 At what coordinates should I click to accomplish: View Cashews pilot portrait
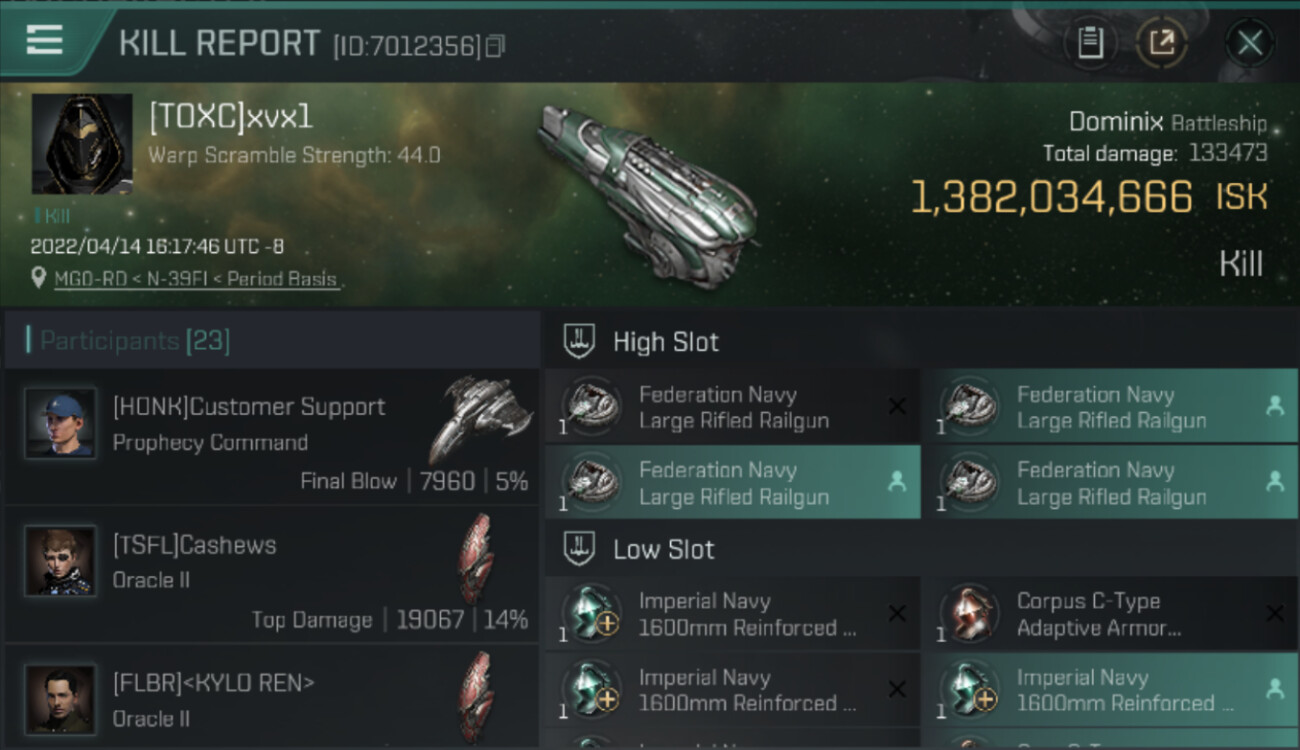(x=60, y=562)
